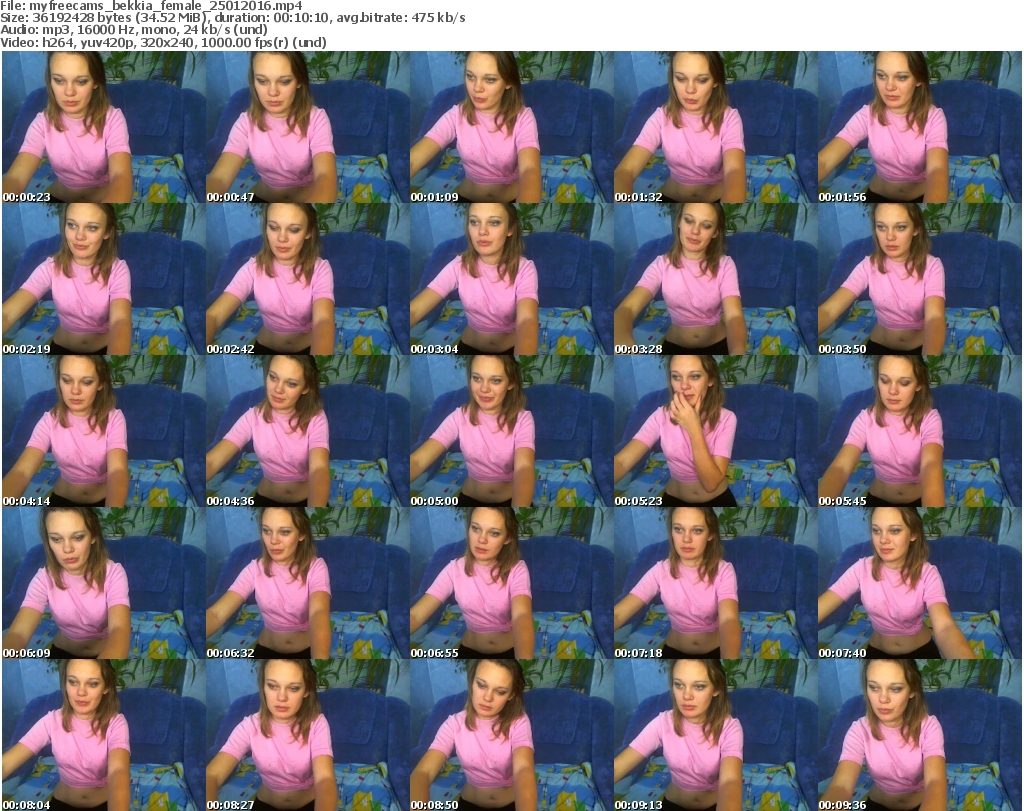
Task: Click the thumbnail stamped 00:01:09
Action: (511, 127)
